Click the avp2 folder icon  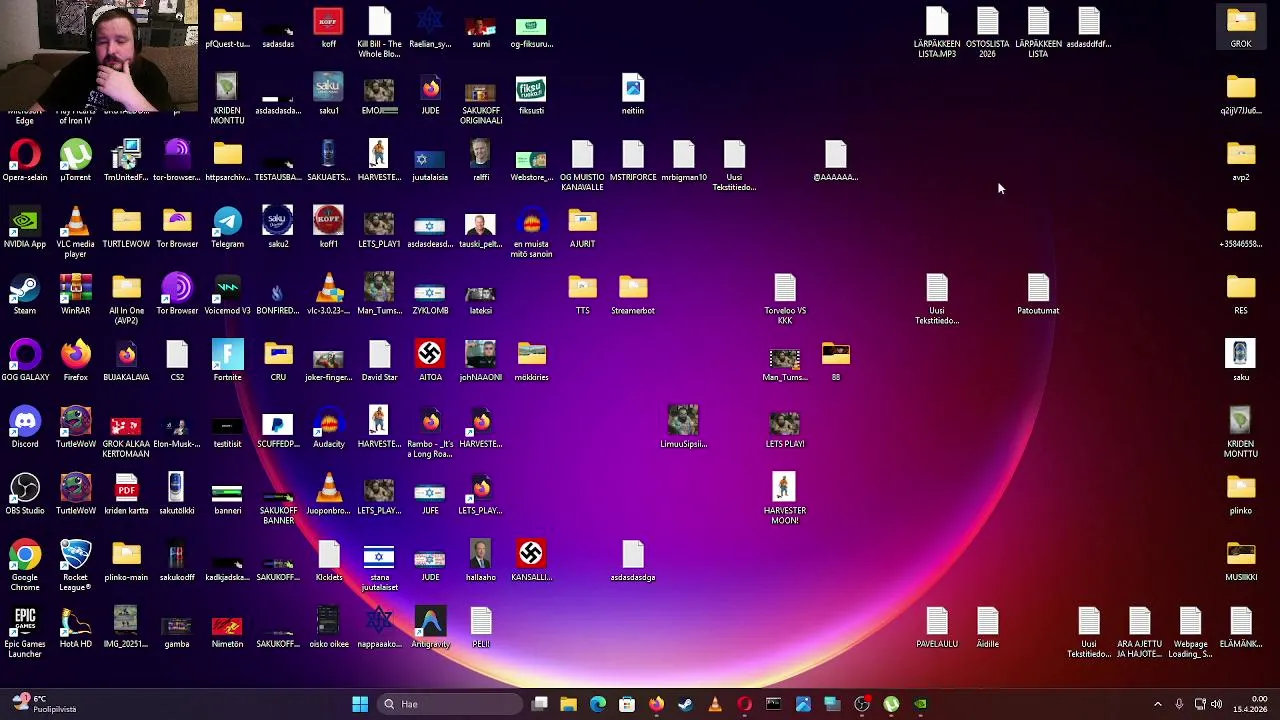pos(1241,160)
